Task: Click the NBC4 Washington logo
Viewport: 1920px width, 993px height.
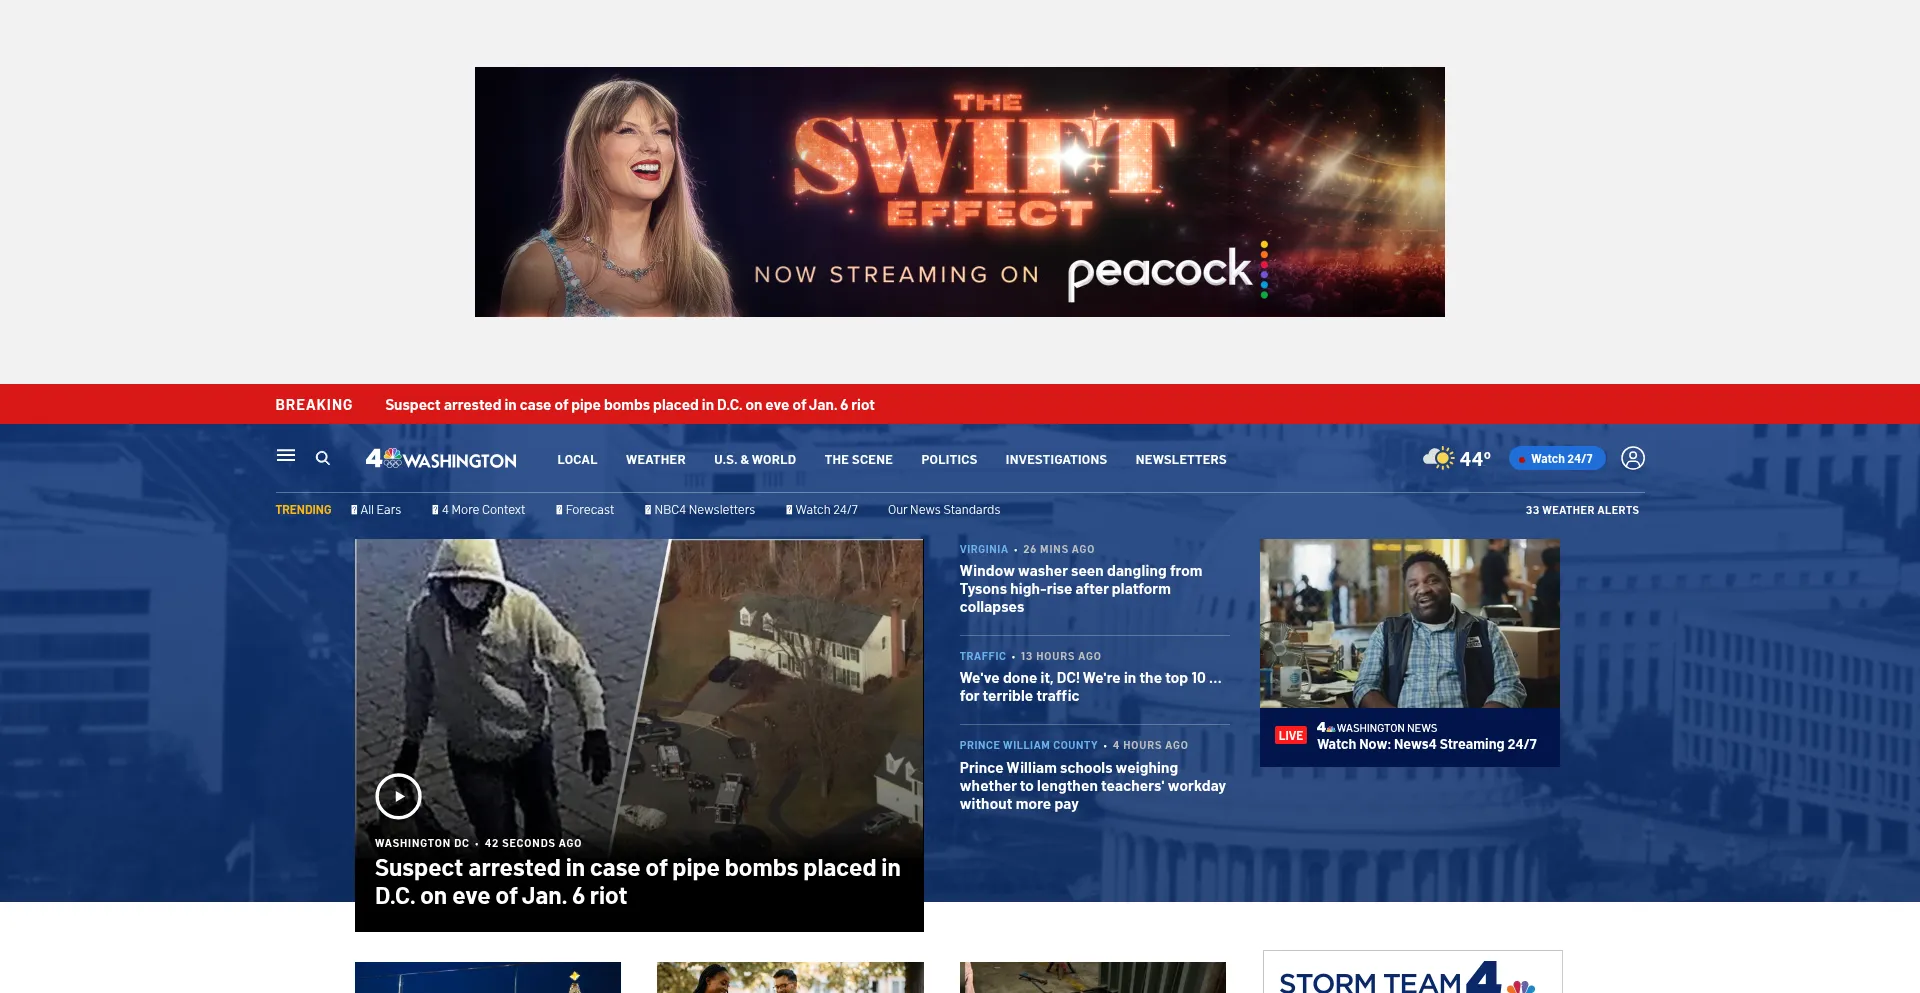Action: (441, 459)
